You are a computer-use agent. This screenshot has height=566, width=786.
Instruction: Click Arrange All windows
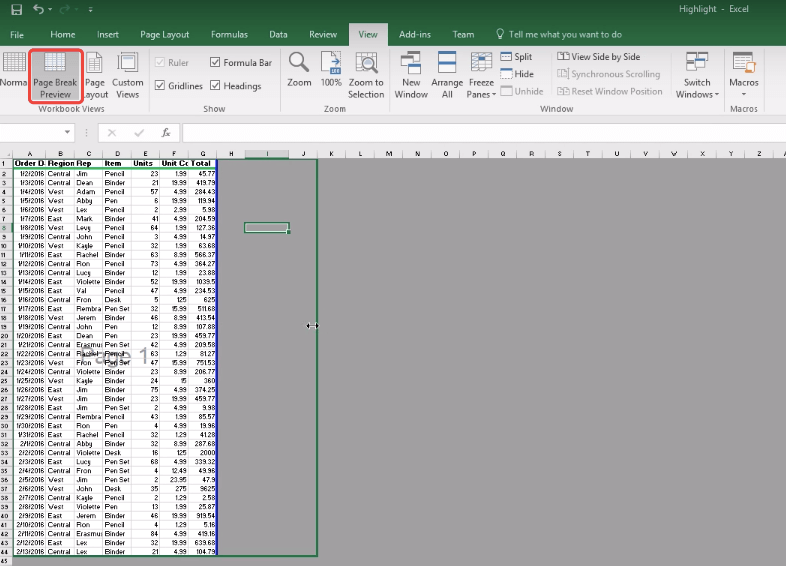pyautogui.click(x=447, y=75)
